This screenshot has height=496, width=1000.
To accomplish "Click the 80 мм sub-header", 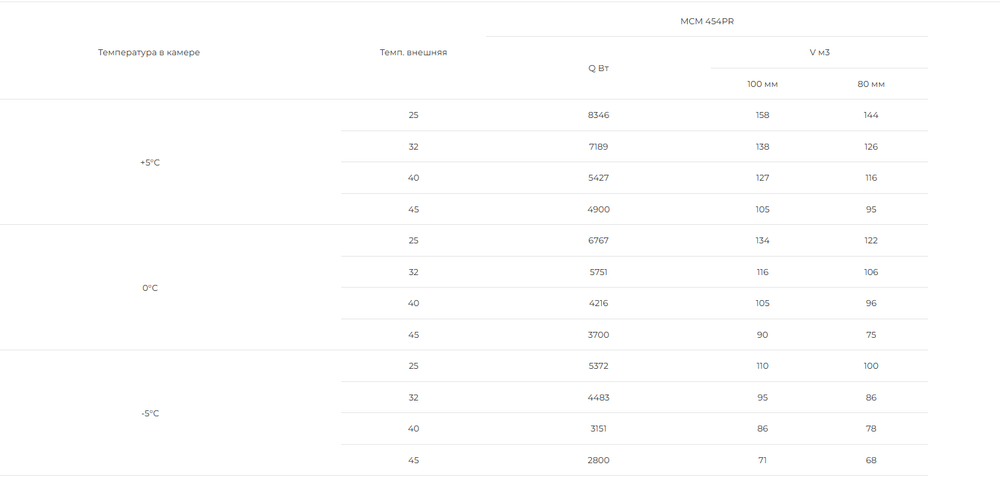I will click(x=871, y=84).
